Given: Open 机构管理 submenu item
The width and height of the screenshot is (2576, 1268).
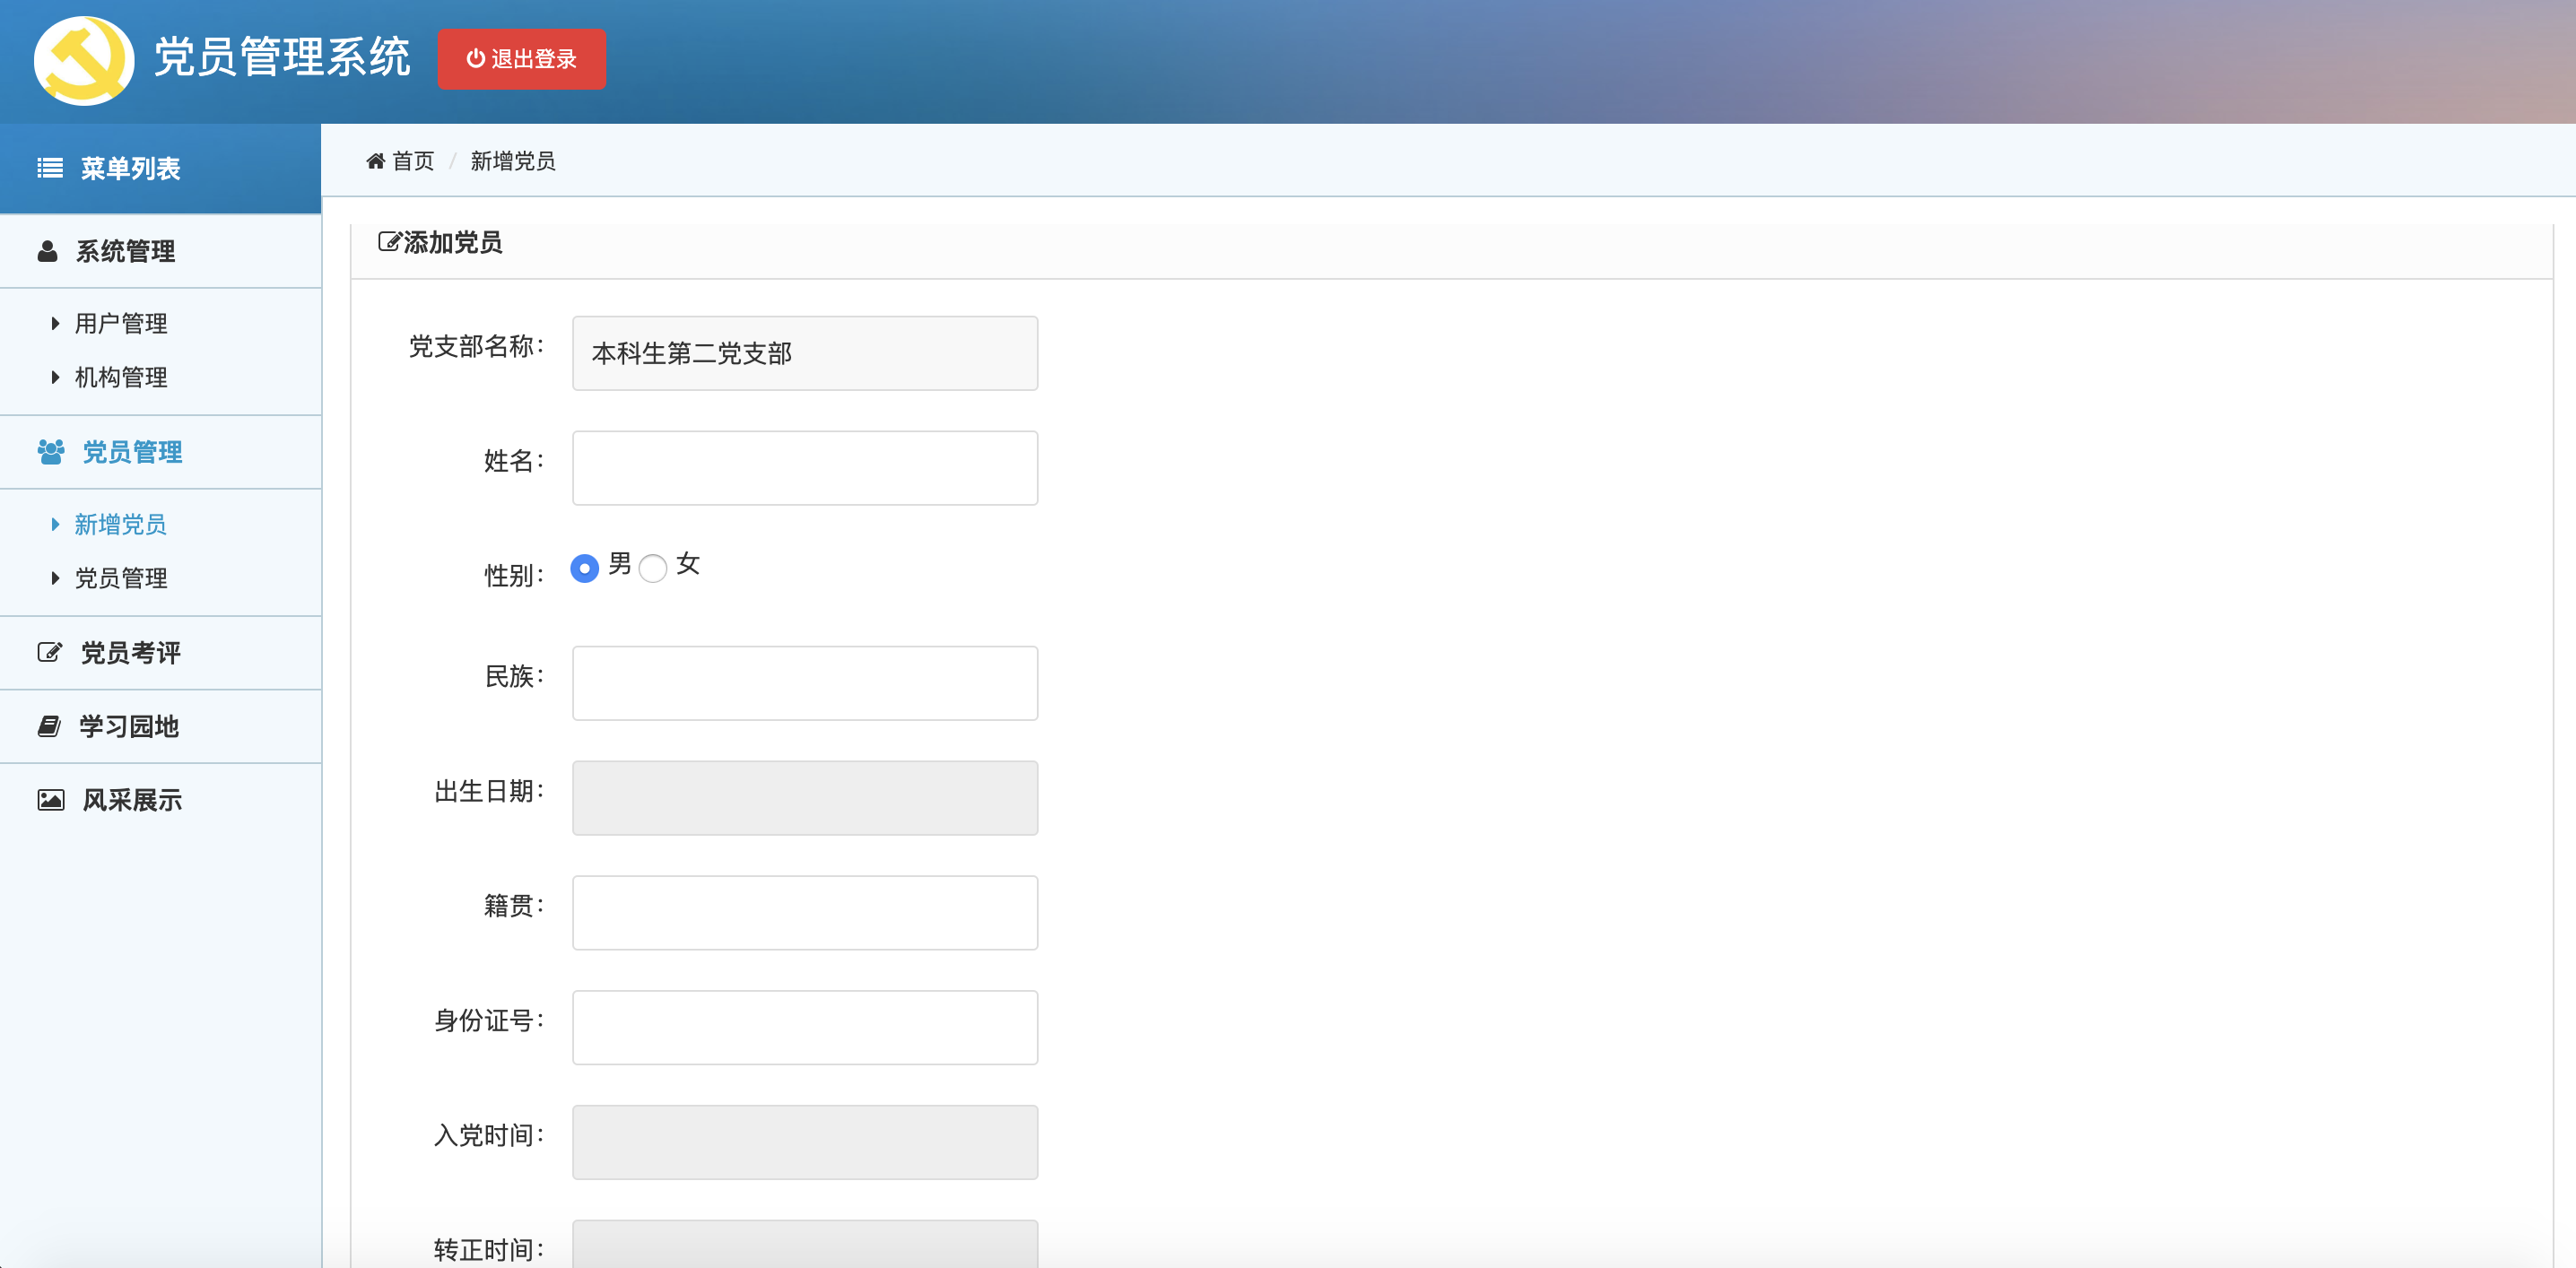Looking at the screenshot, I should 121,377.
